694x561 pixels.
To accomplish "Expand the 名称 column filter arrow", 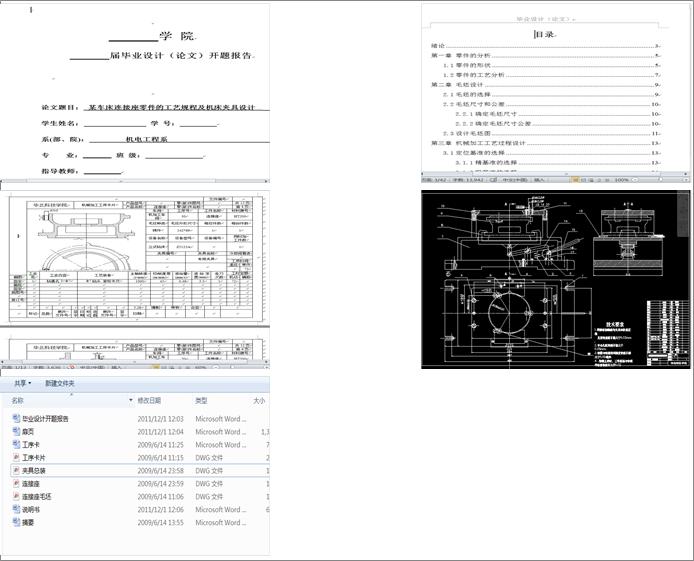I will [131, 401].
